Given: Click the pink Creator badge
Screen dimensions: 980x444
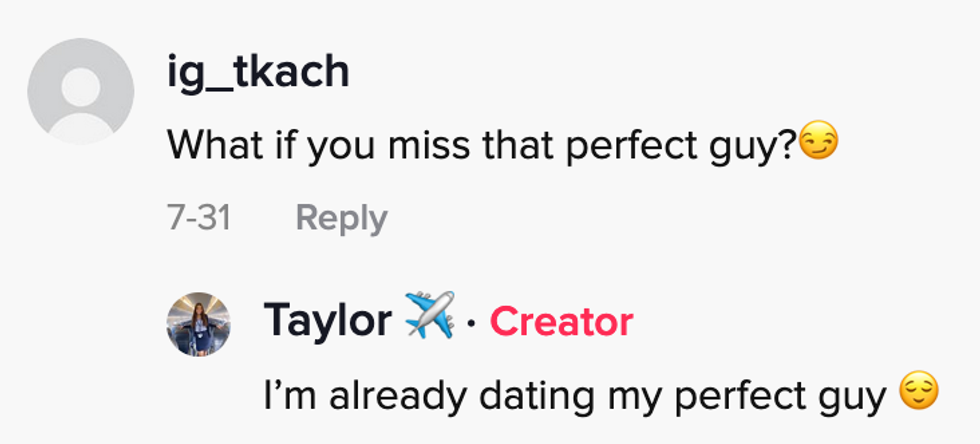Looking at the screenshot, I should pyautogui.click(x=562, y=321).
